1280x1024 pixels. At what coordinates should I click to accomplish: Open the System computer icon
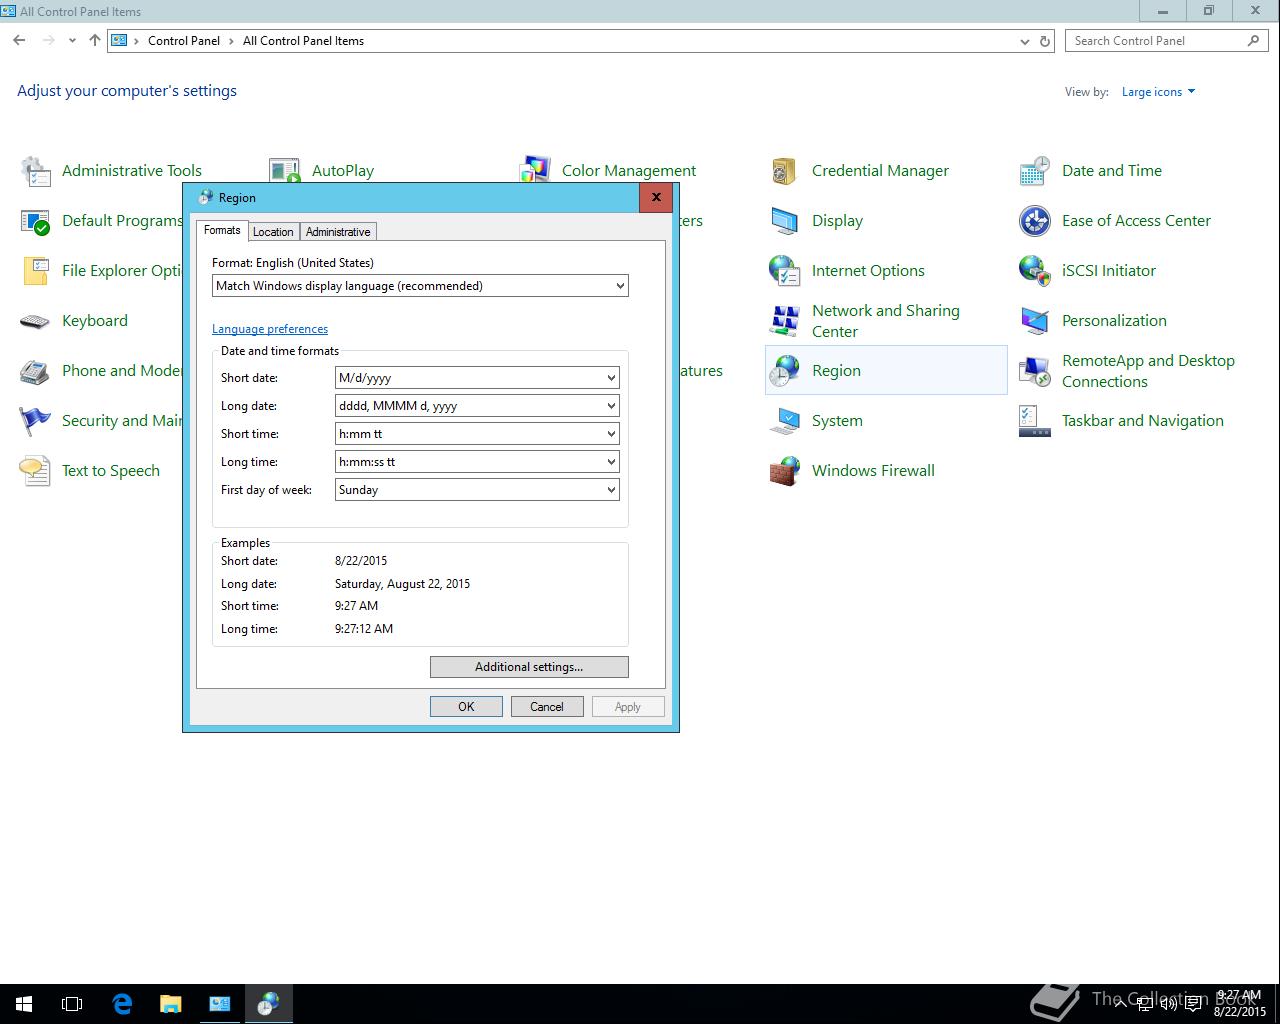tap(785, 421)
